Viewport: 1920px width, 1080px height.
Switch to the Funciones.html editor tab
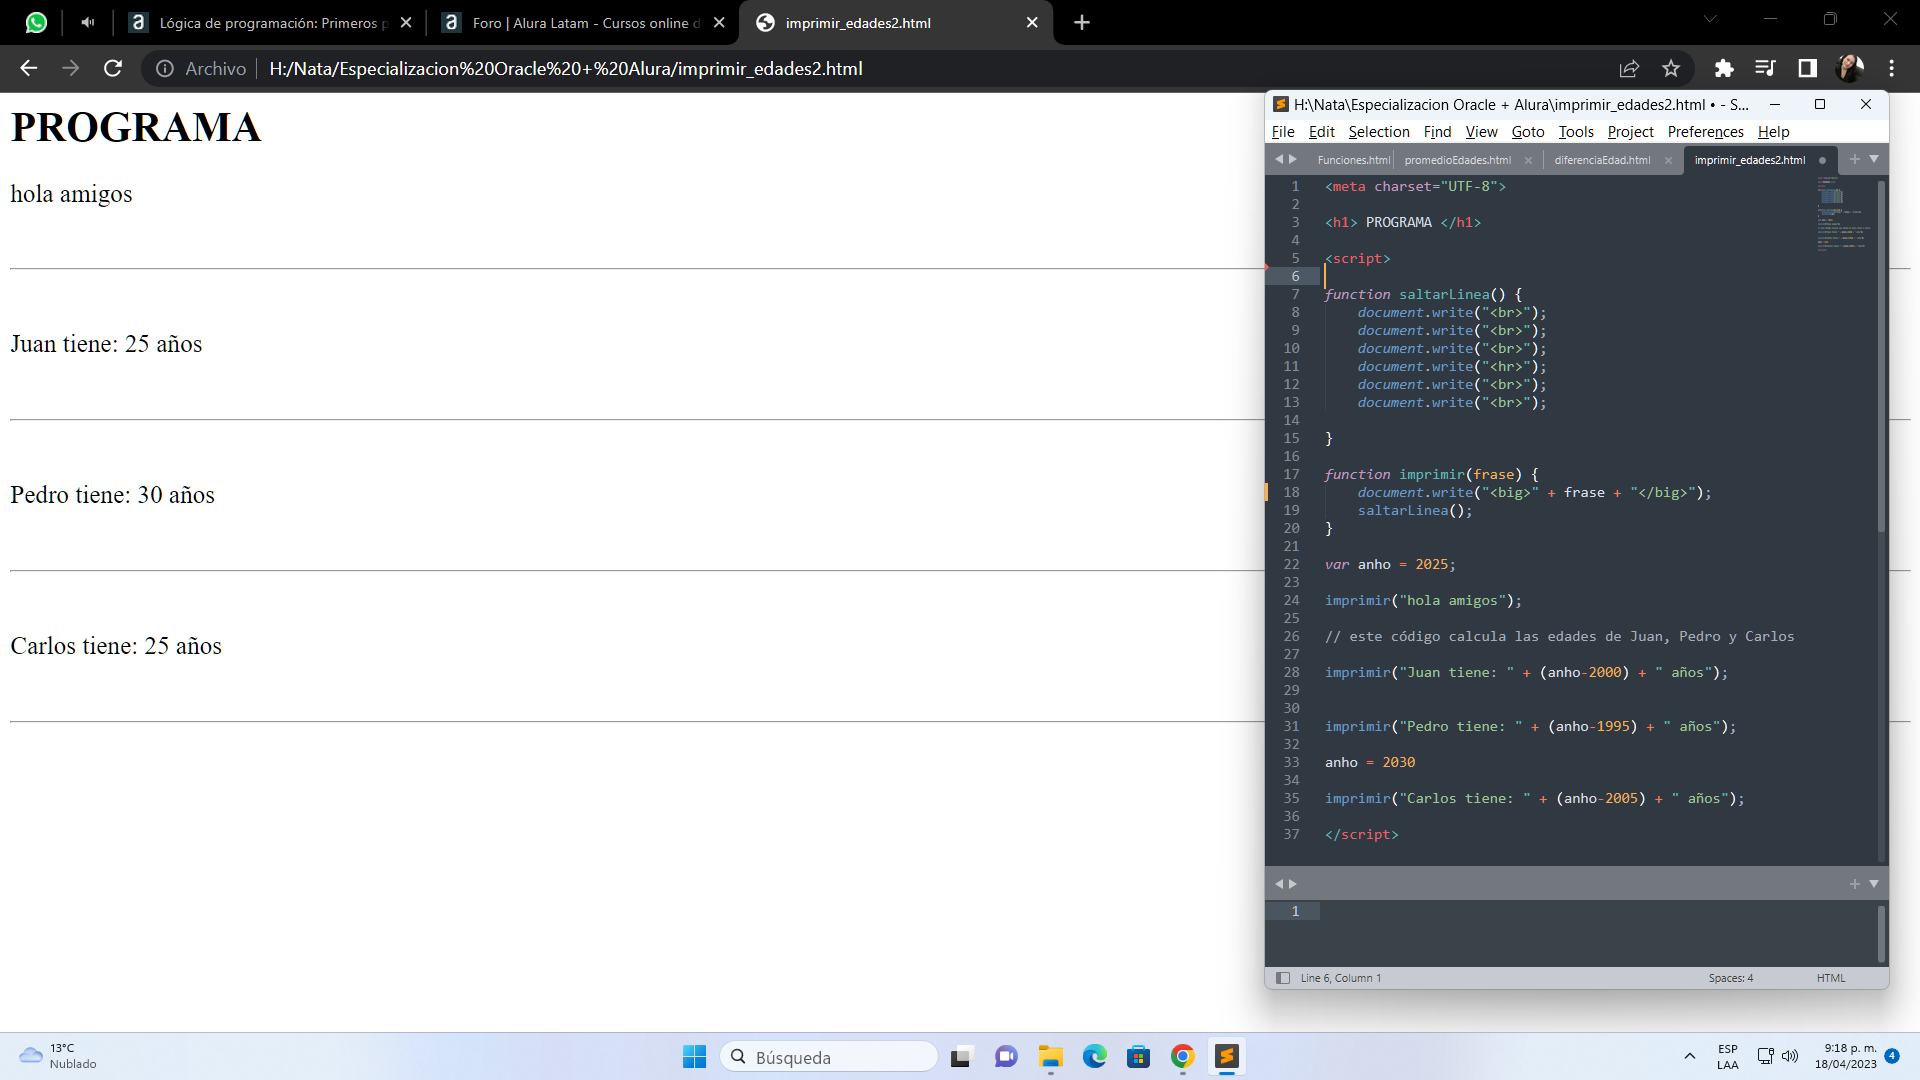1353,160
